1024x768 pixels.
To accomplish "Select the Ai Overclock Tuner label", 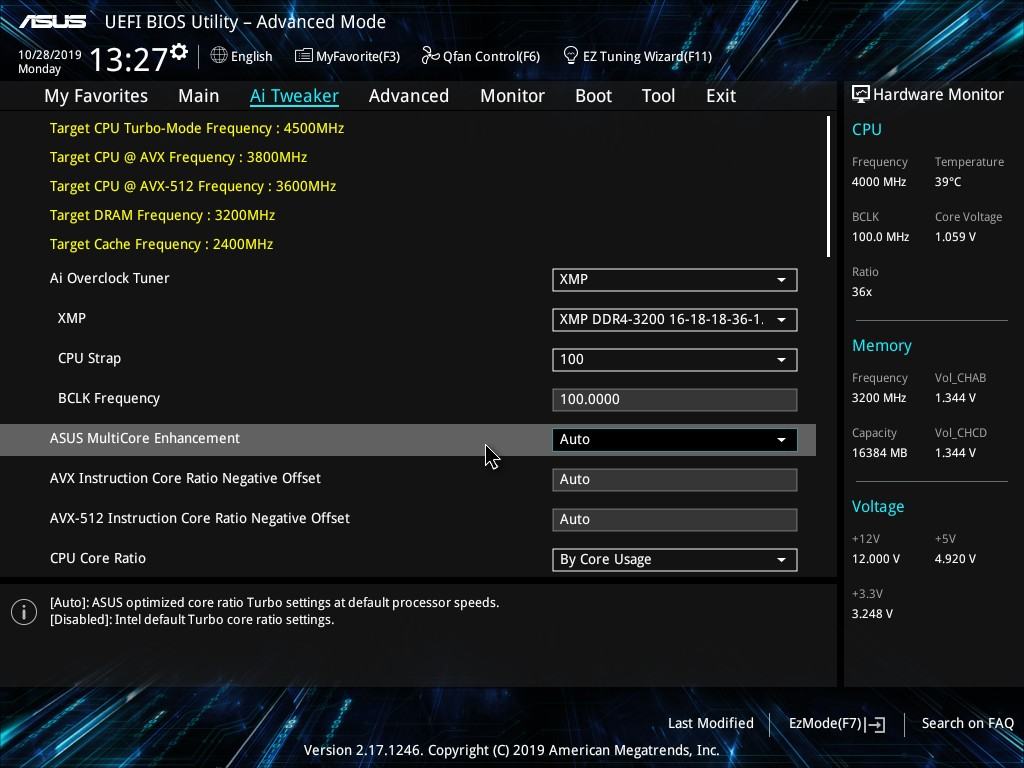I will pyautogui.click(x=110, y=278).
